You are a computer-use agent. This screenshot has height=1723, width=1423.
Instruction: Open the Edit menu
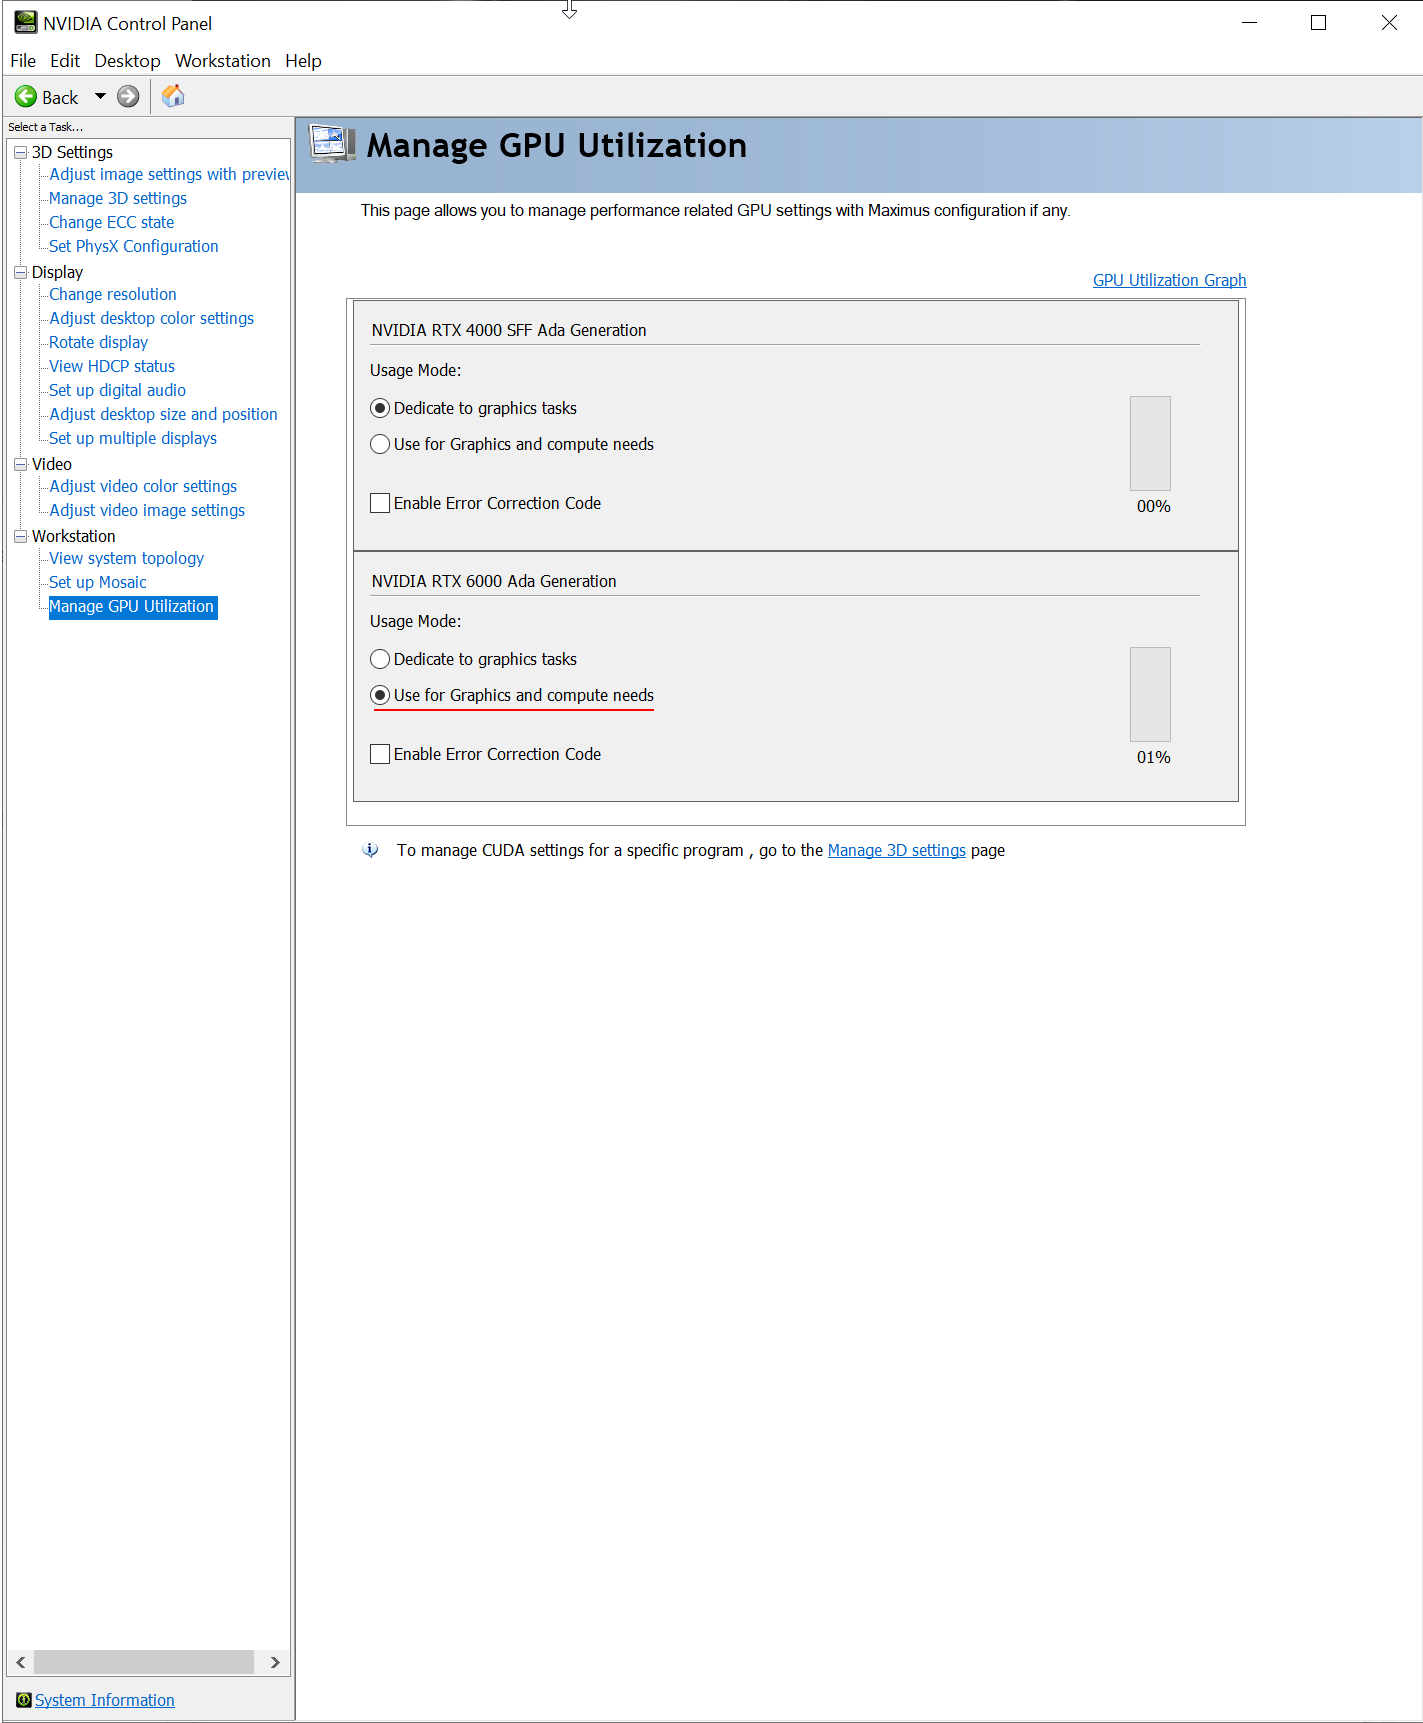click(65, 61)
